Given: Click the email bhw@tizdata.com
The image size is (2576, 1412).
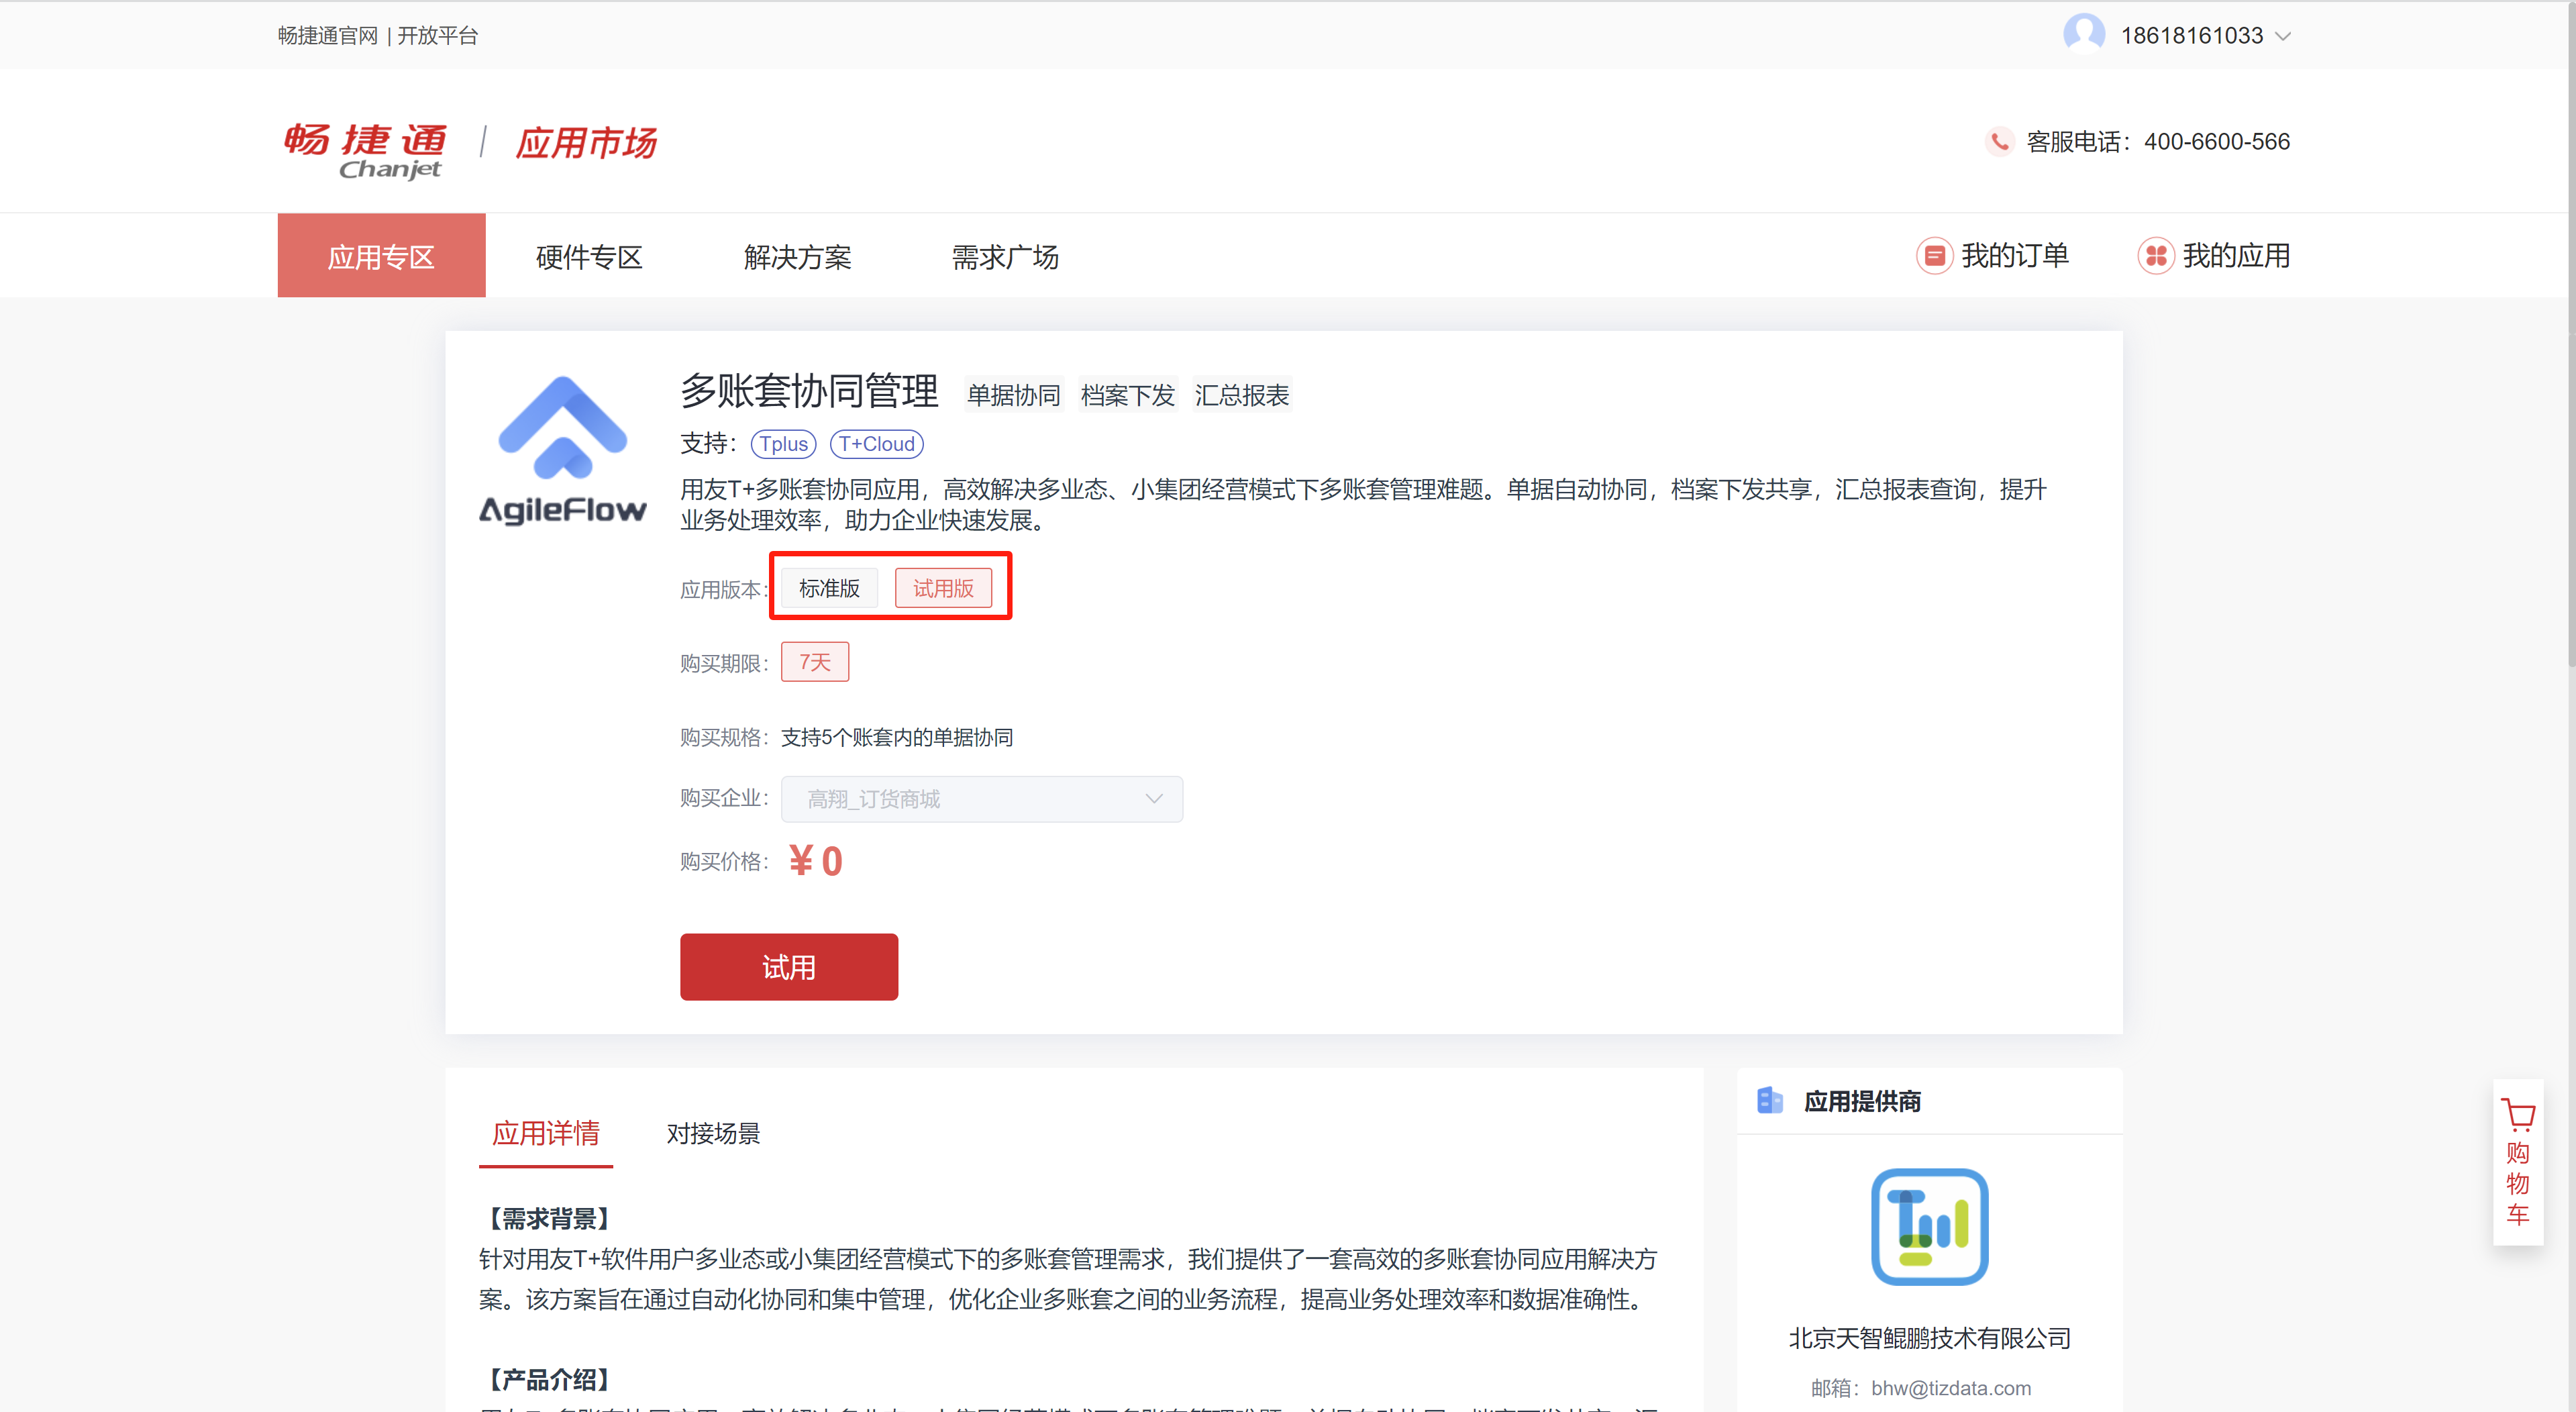Looking at the screenshot, I should pyautogui.click(x=1951, y=1388).
